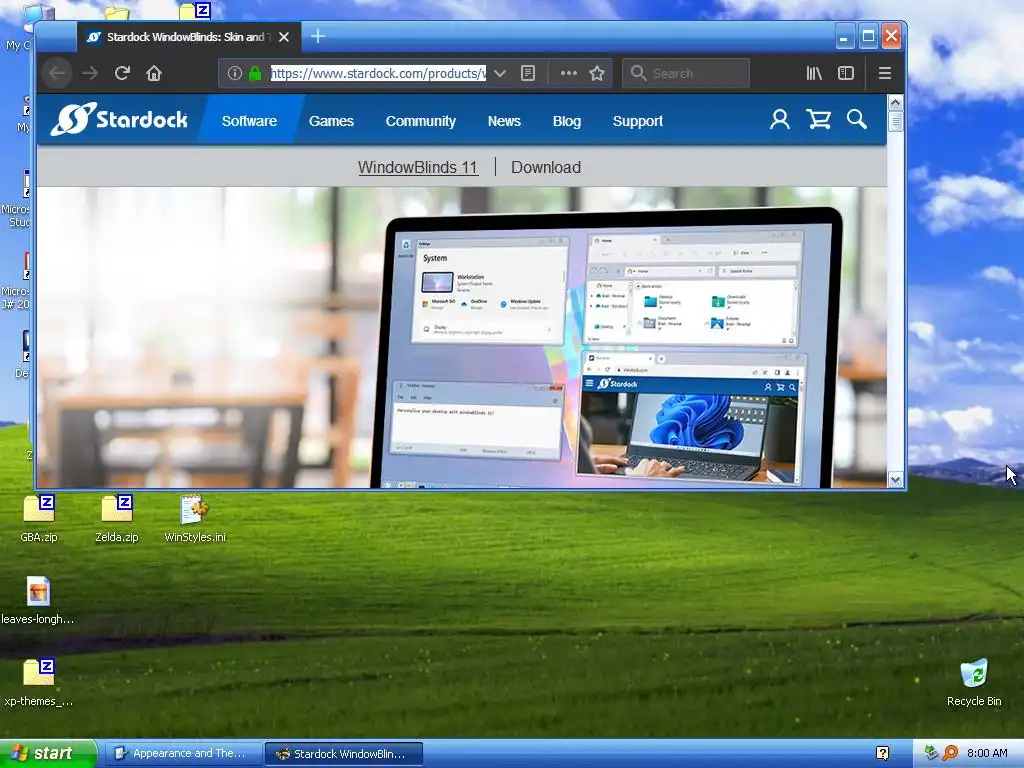Go back with the browser back arrow
The width and height of the screenshot is (1024, 768).
(57, 73)
